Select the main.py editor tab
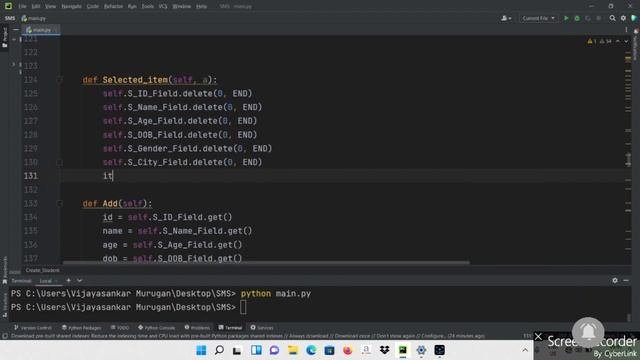 tap(41, 30)
